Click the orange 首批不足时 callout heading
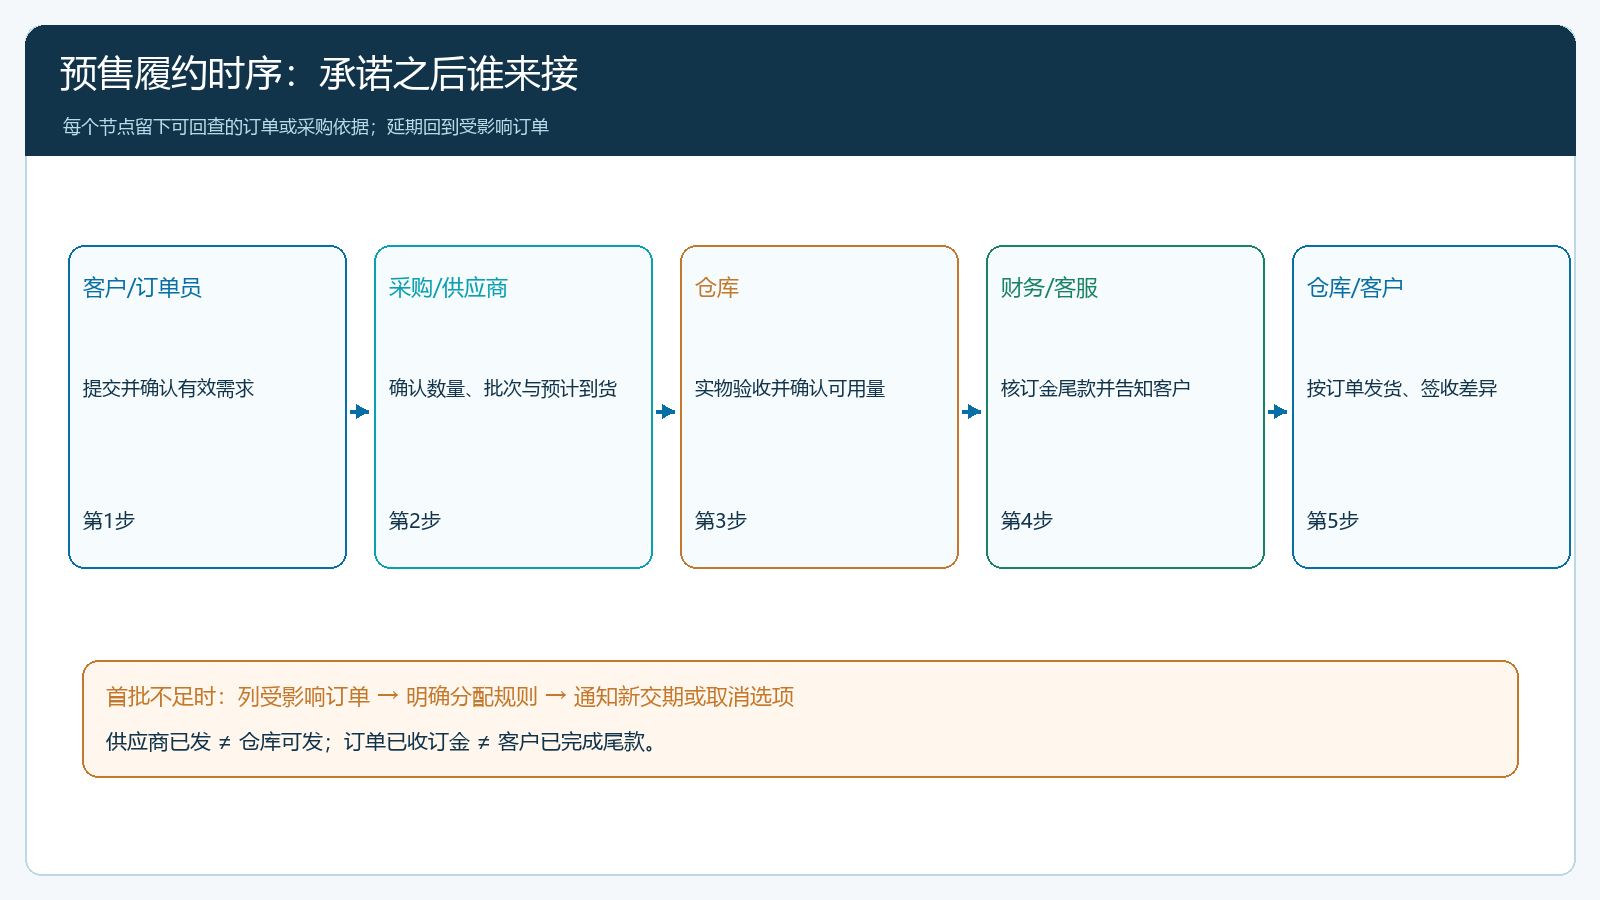Viewport: 1600px width, 900px height. coord(450,697)
